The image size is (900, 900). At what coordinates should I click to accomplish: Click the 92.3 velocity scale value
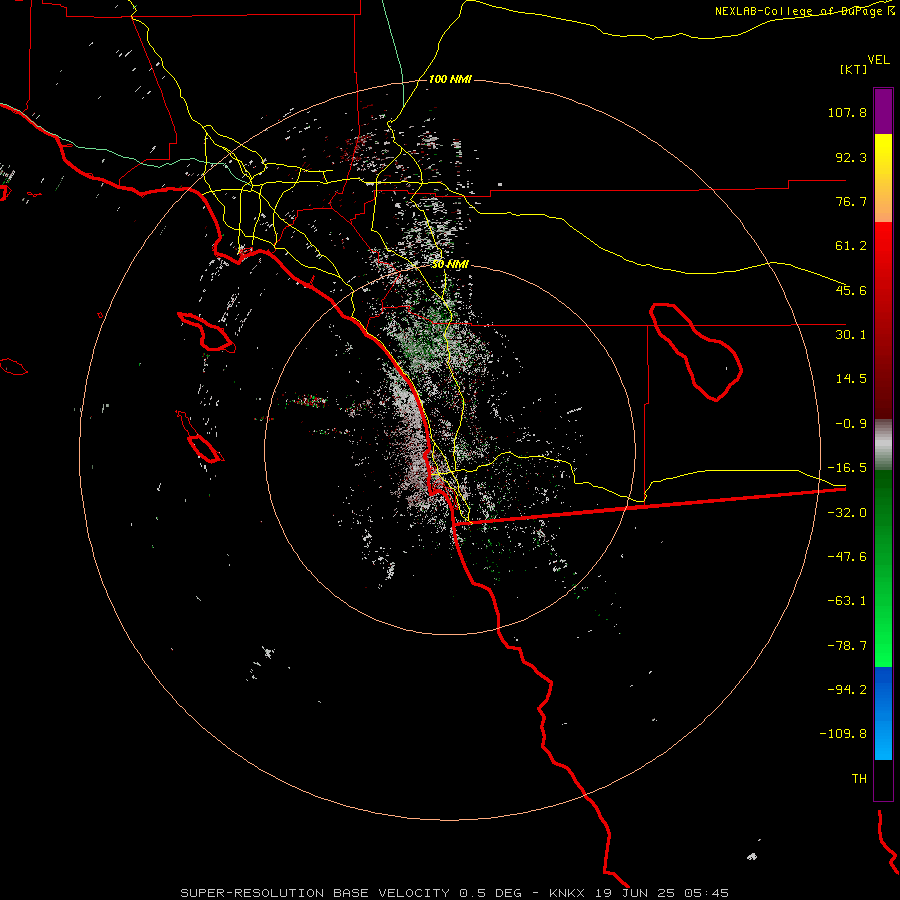pos(851,157)
